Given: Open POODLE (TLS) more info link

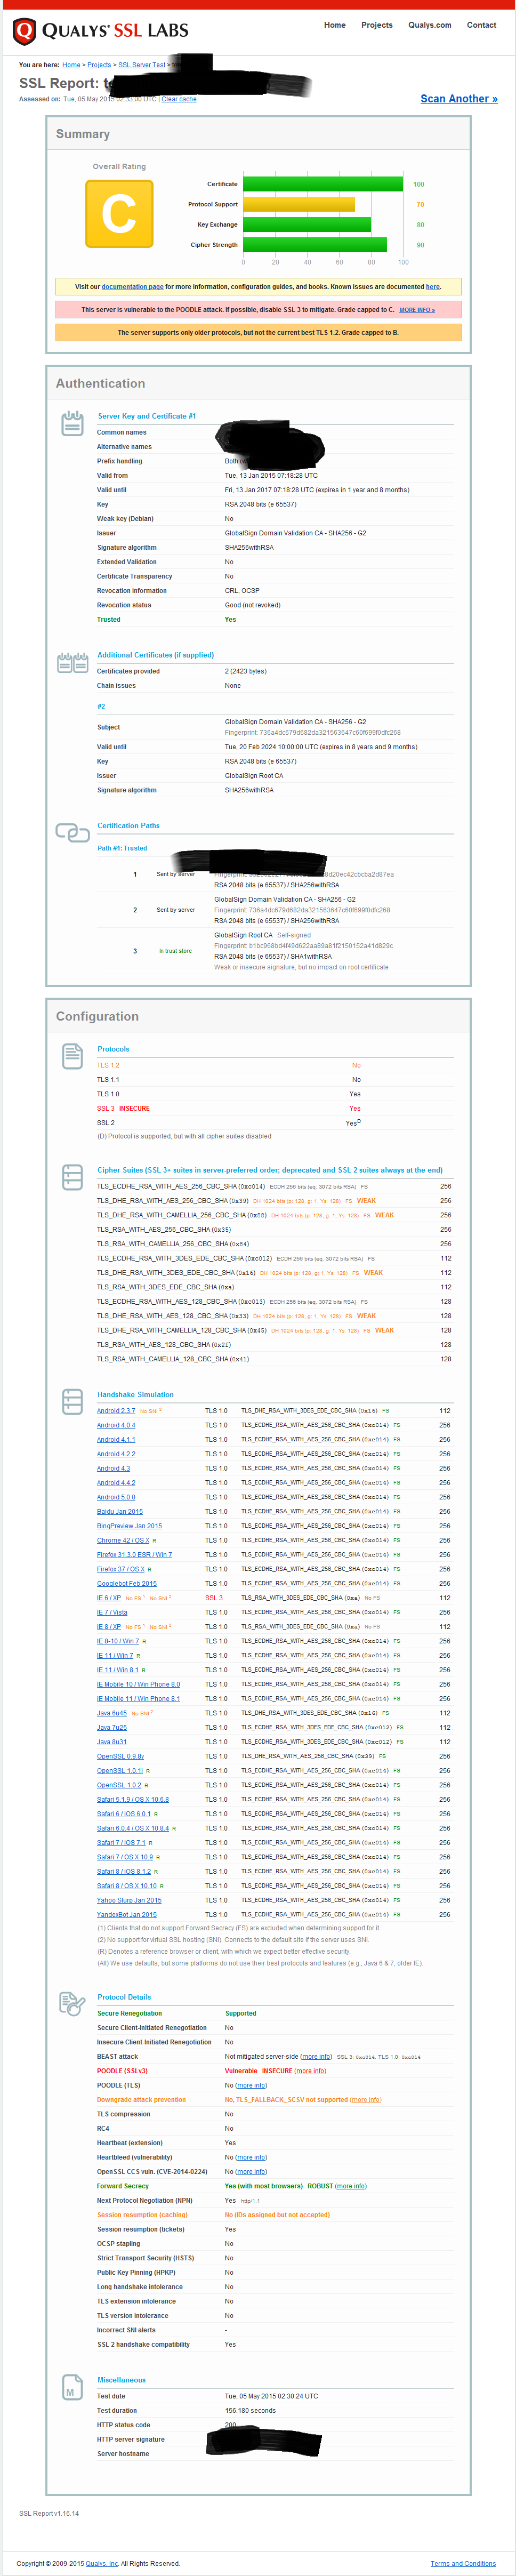Looking at the screenshot, I should point(251,2086).
